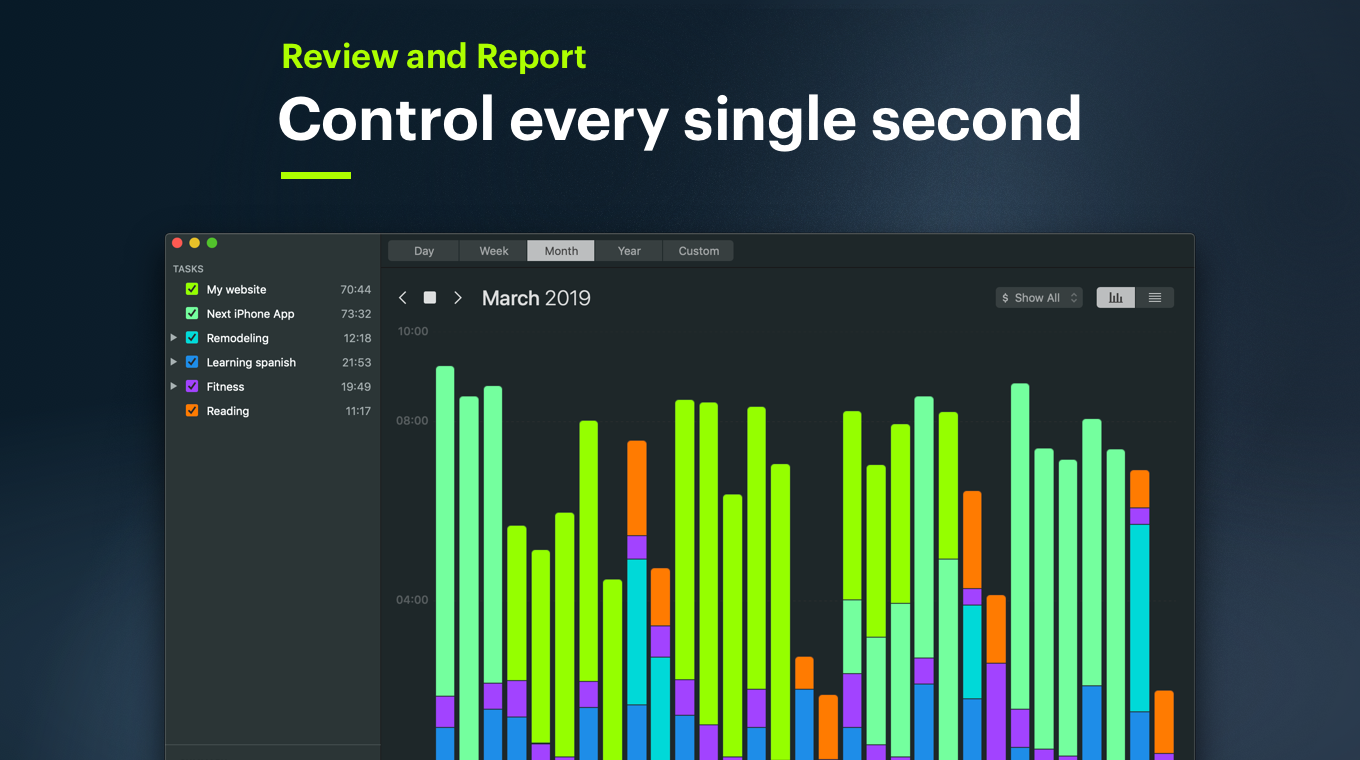Uncheck the My website task checkbox
The height and width of the screenshot is (760, 1360).
192,289
